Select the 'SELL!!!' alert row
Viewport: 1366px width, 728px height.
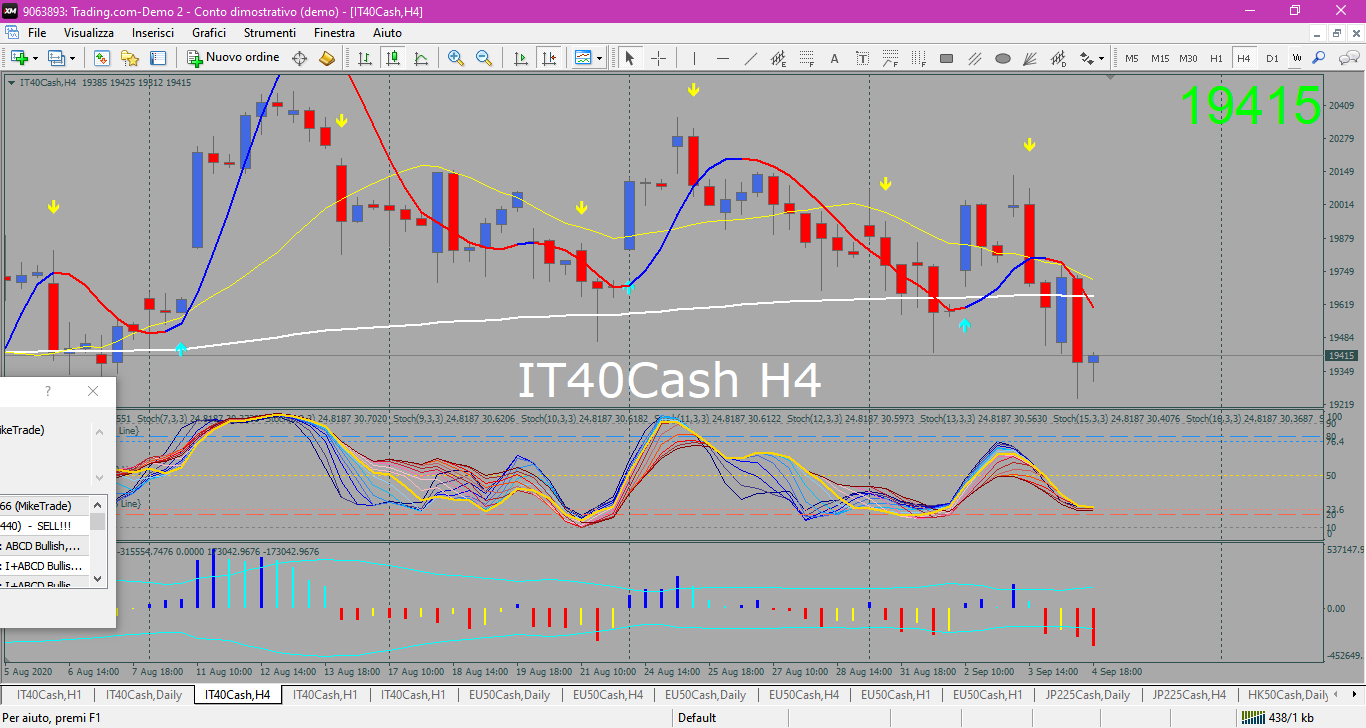pyautogui.click(x=44, y=525)
